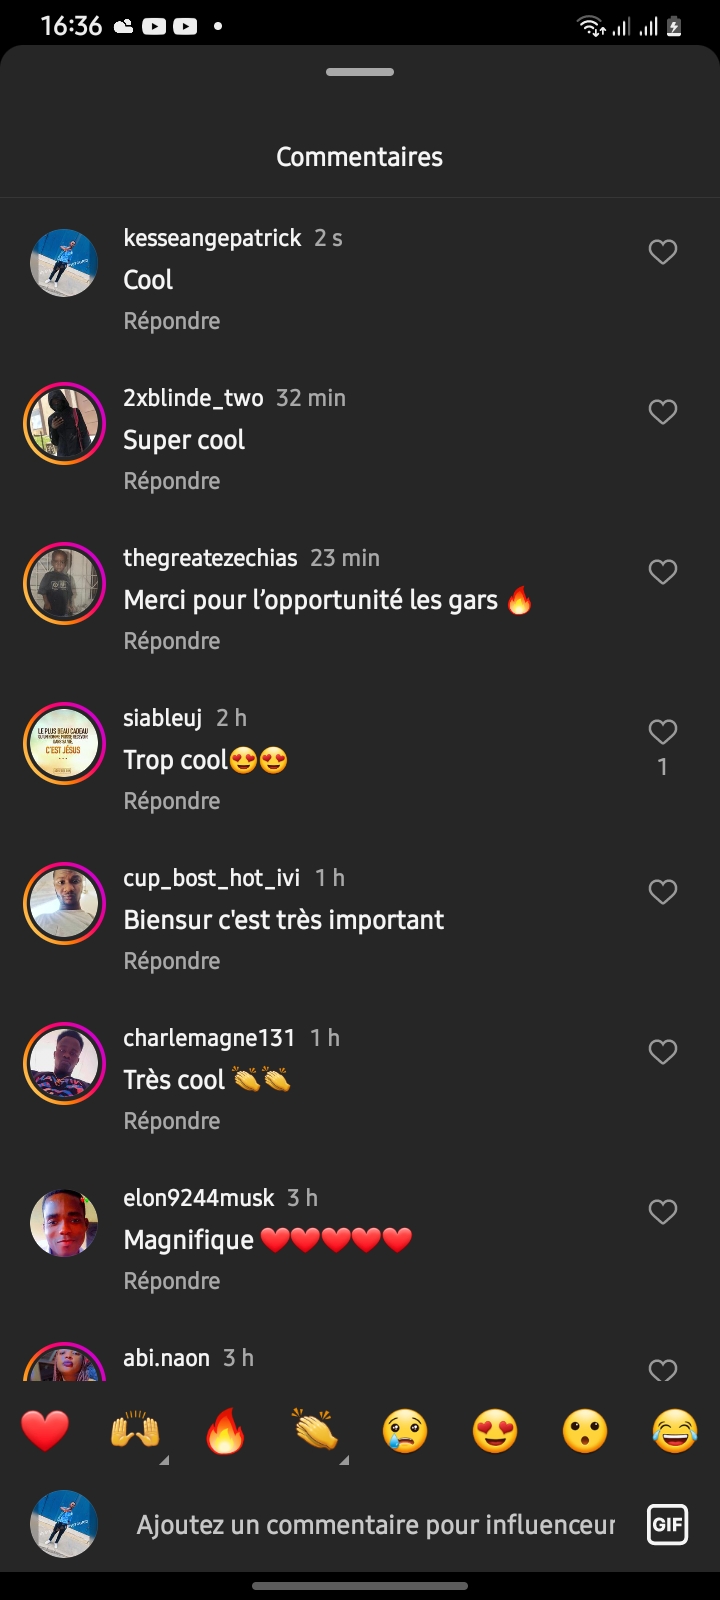Viewport: 720px width, 1600px height.
Task: Toggle like on siableuj's comment
Action: tap(663, 732)
